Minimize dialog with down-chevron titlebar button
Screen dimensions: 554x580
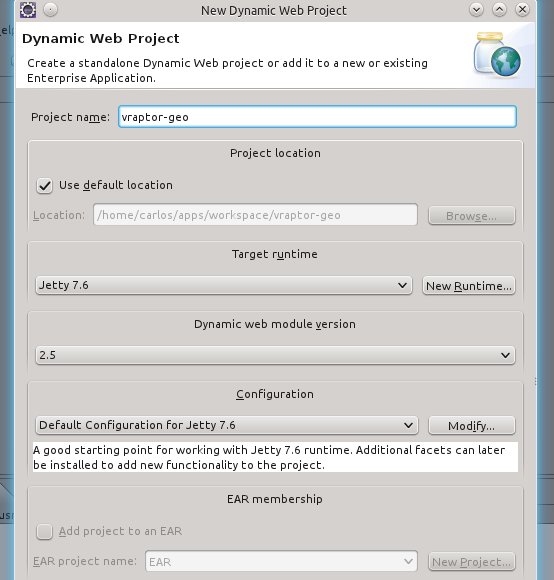[x=476, y=10]
